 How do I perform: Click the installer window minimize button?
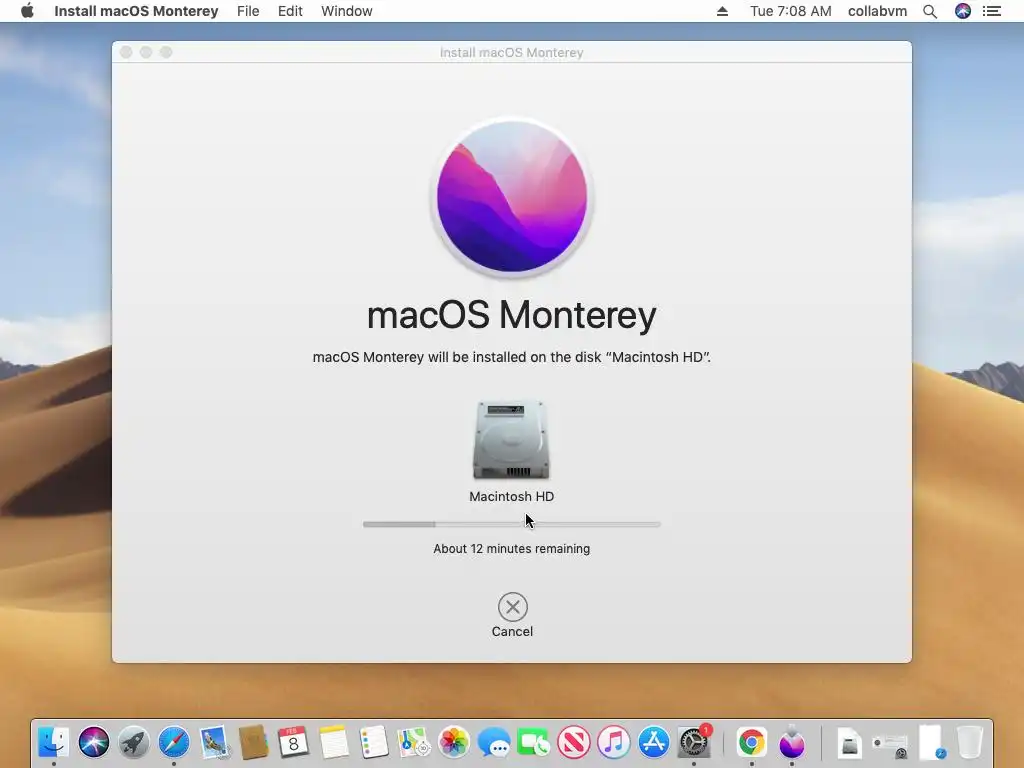tap(146, 52)
